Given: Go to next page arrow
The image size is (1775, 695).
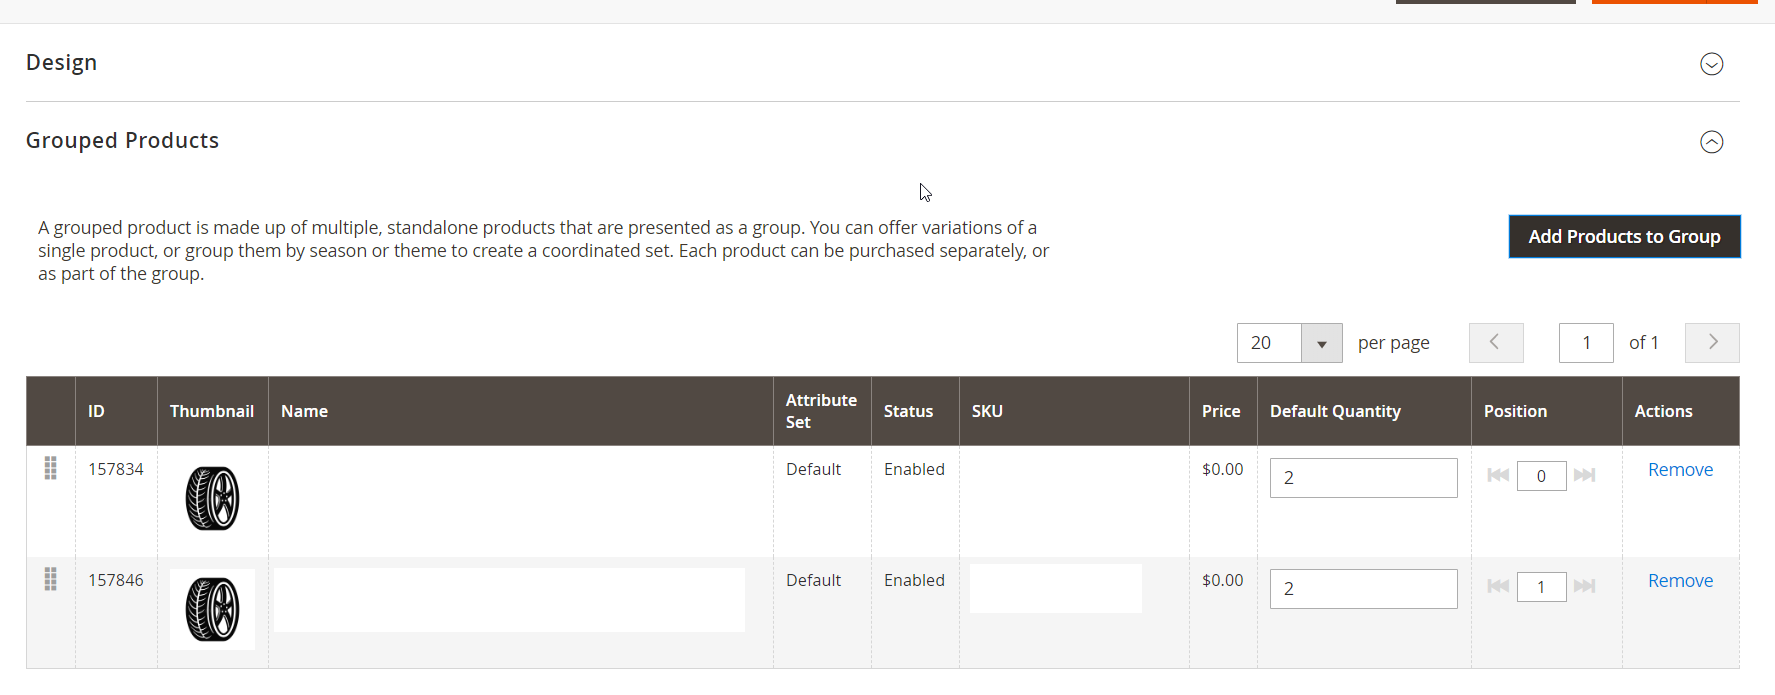Looking at the screenshot, I should click(x=1711, y=343).
